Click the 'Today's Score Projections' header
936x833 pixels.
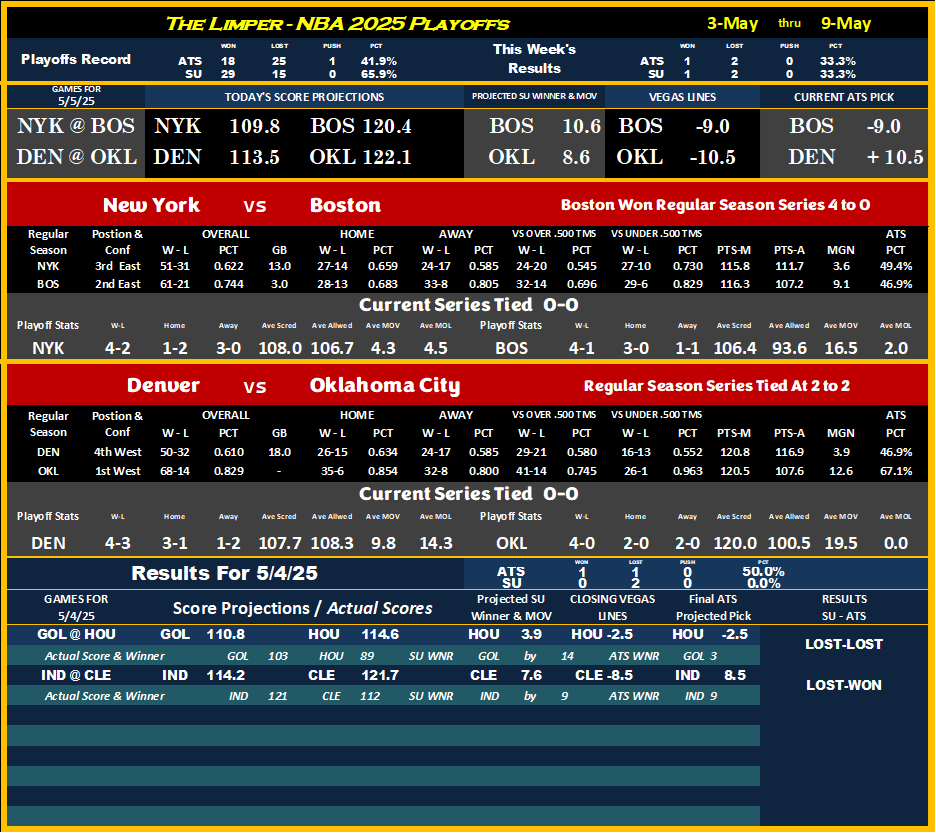[304, 97]
